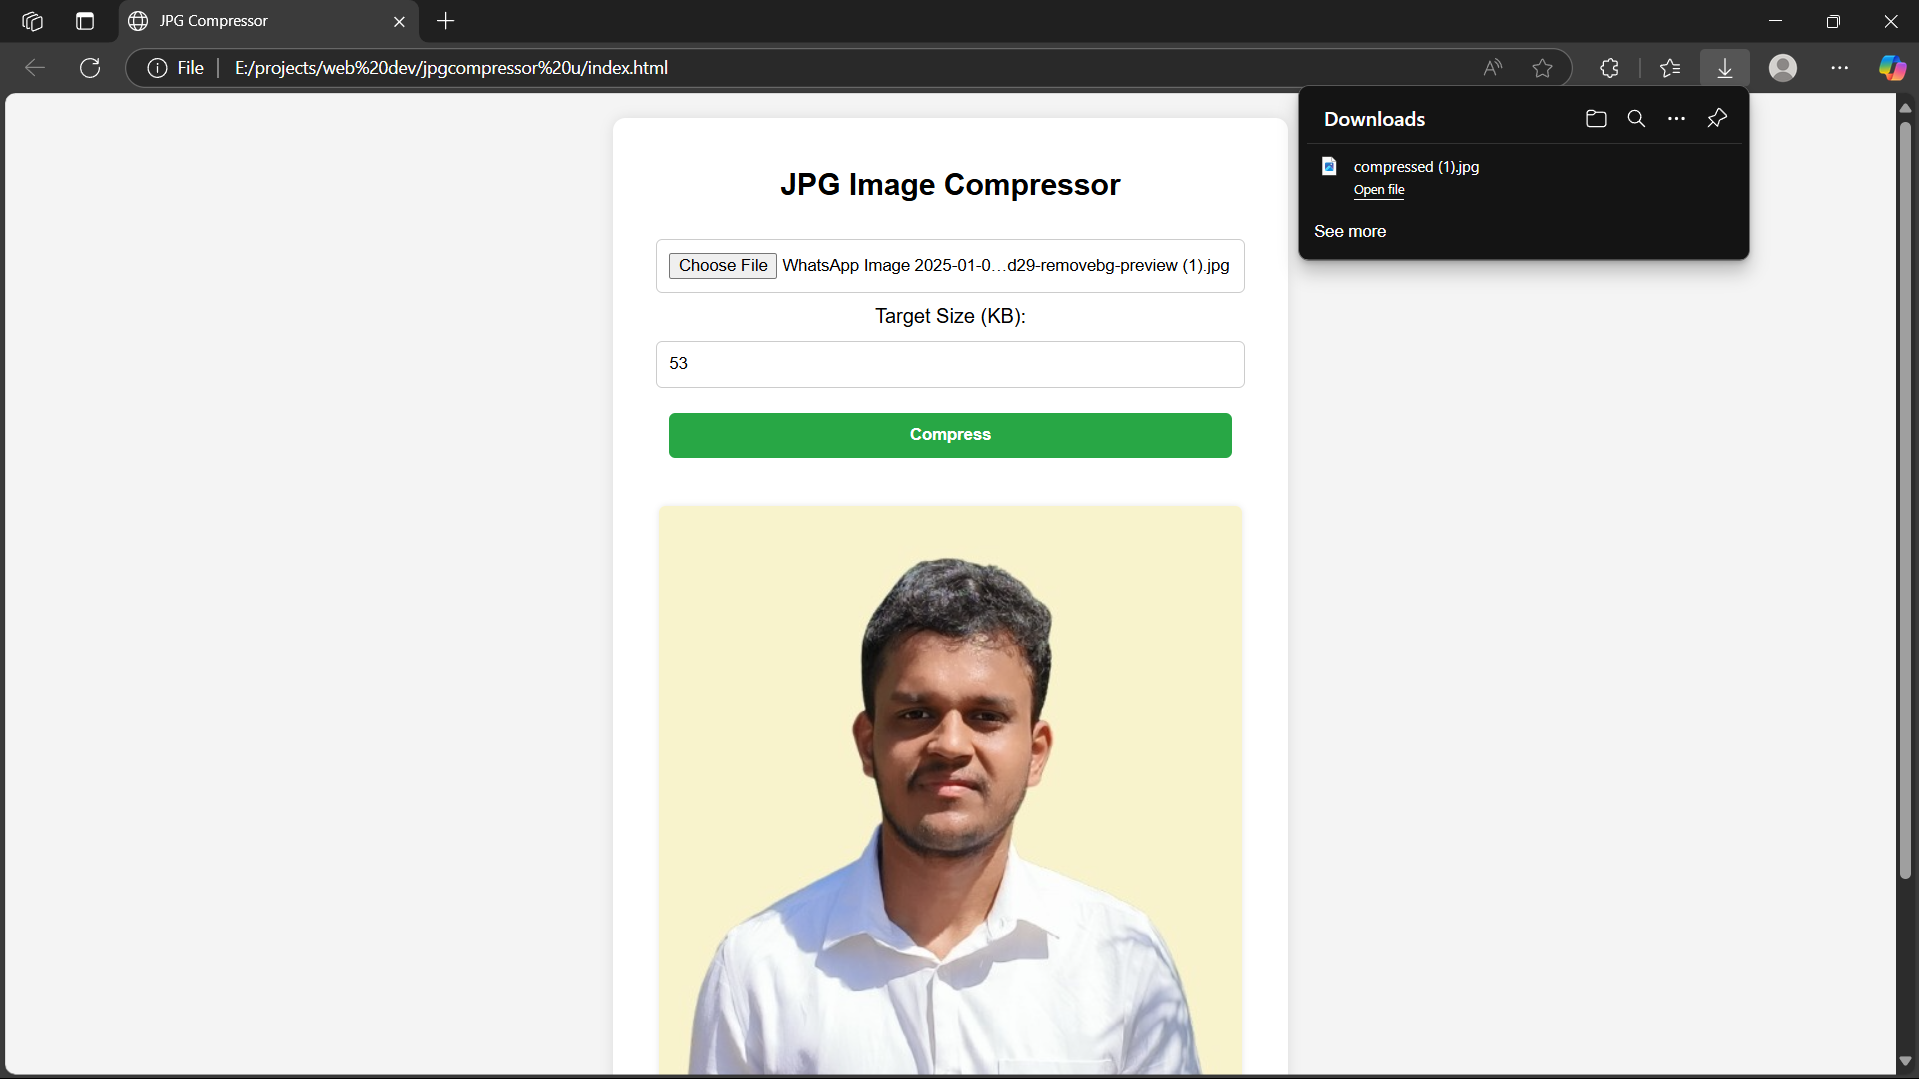Viewport: 1919px width, 1079px height.
Task: Click Open file link for compressed (1).jpg
Action: click(1379, 190)
